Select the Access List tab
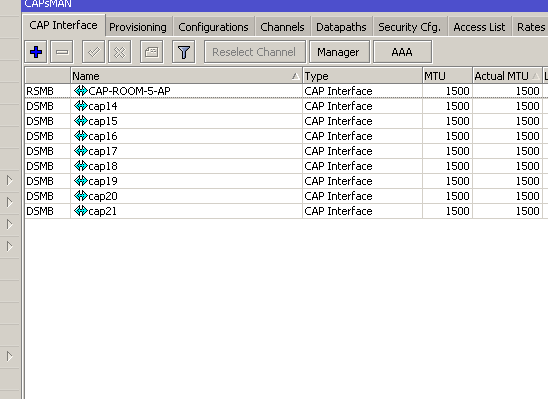This screenshot has width=548, height=399. point(479,27)
